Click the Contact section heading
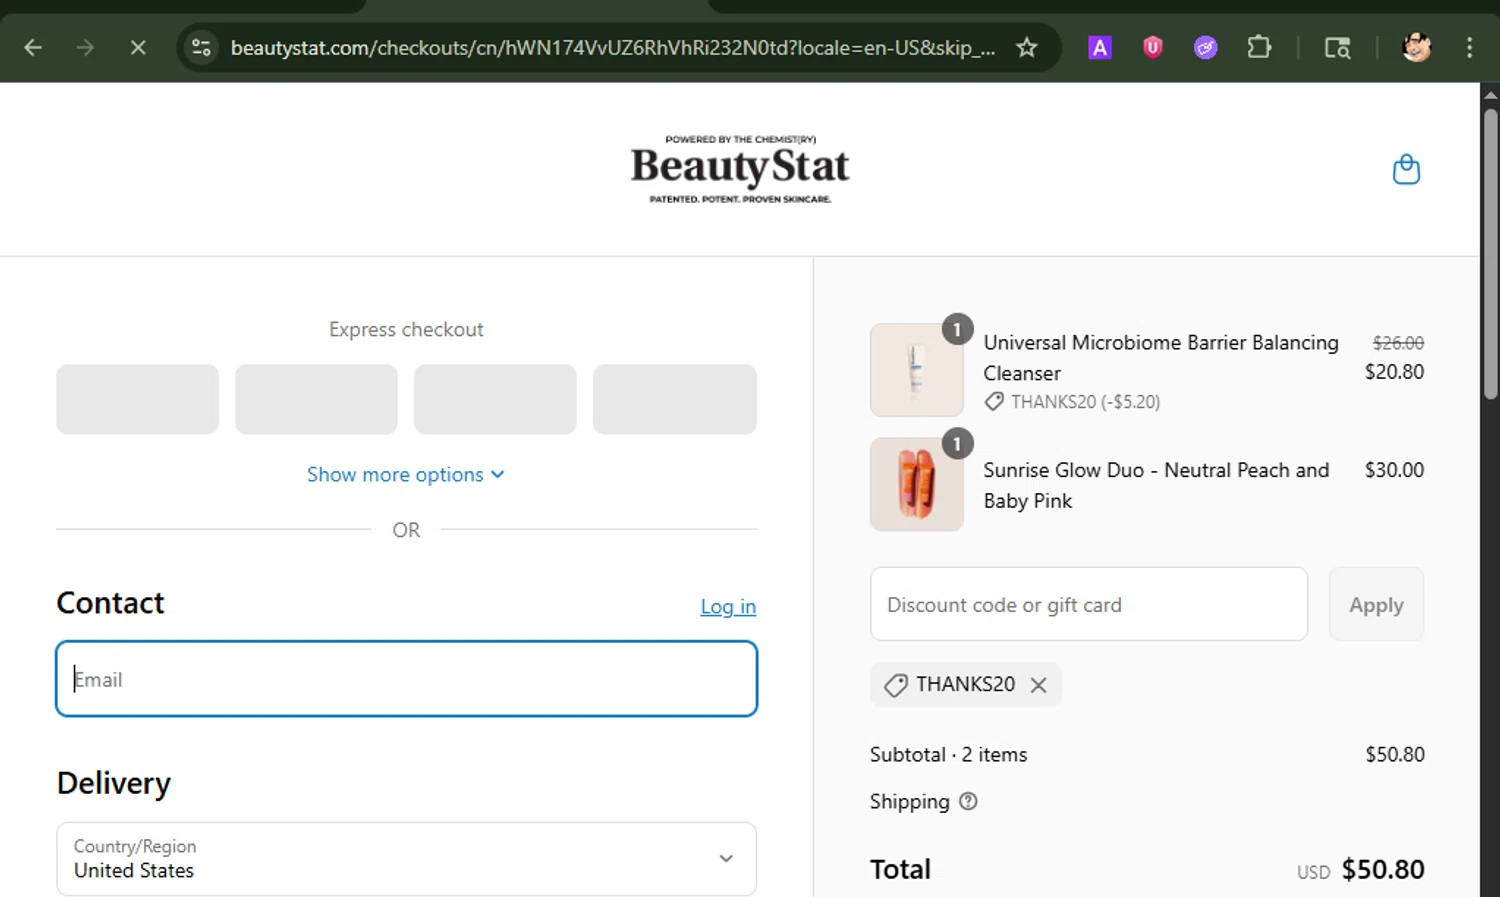The width and height of the screenshot is (1500, 897). [x=110, y=603]
